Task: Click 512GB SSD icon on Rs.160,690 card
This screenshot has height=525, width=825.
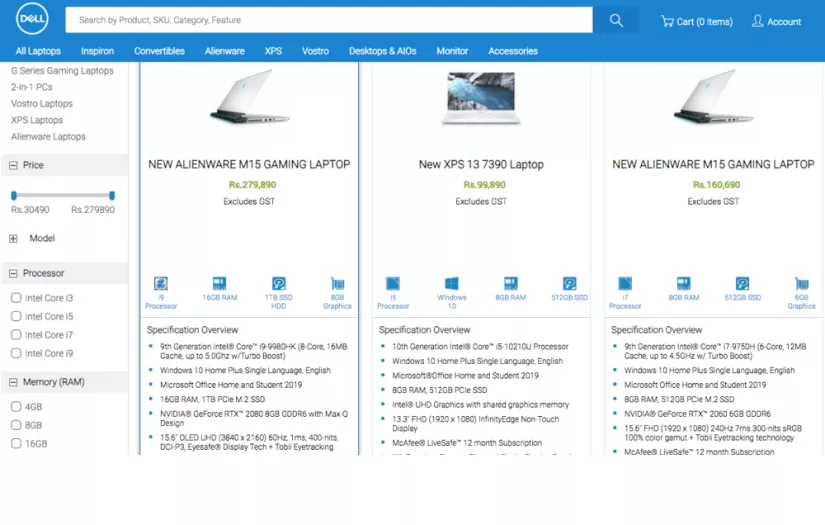Action: tap(742, 284)
